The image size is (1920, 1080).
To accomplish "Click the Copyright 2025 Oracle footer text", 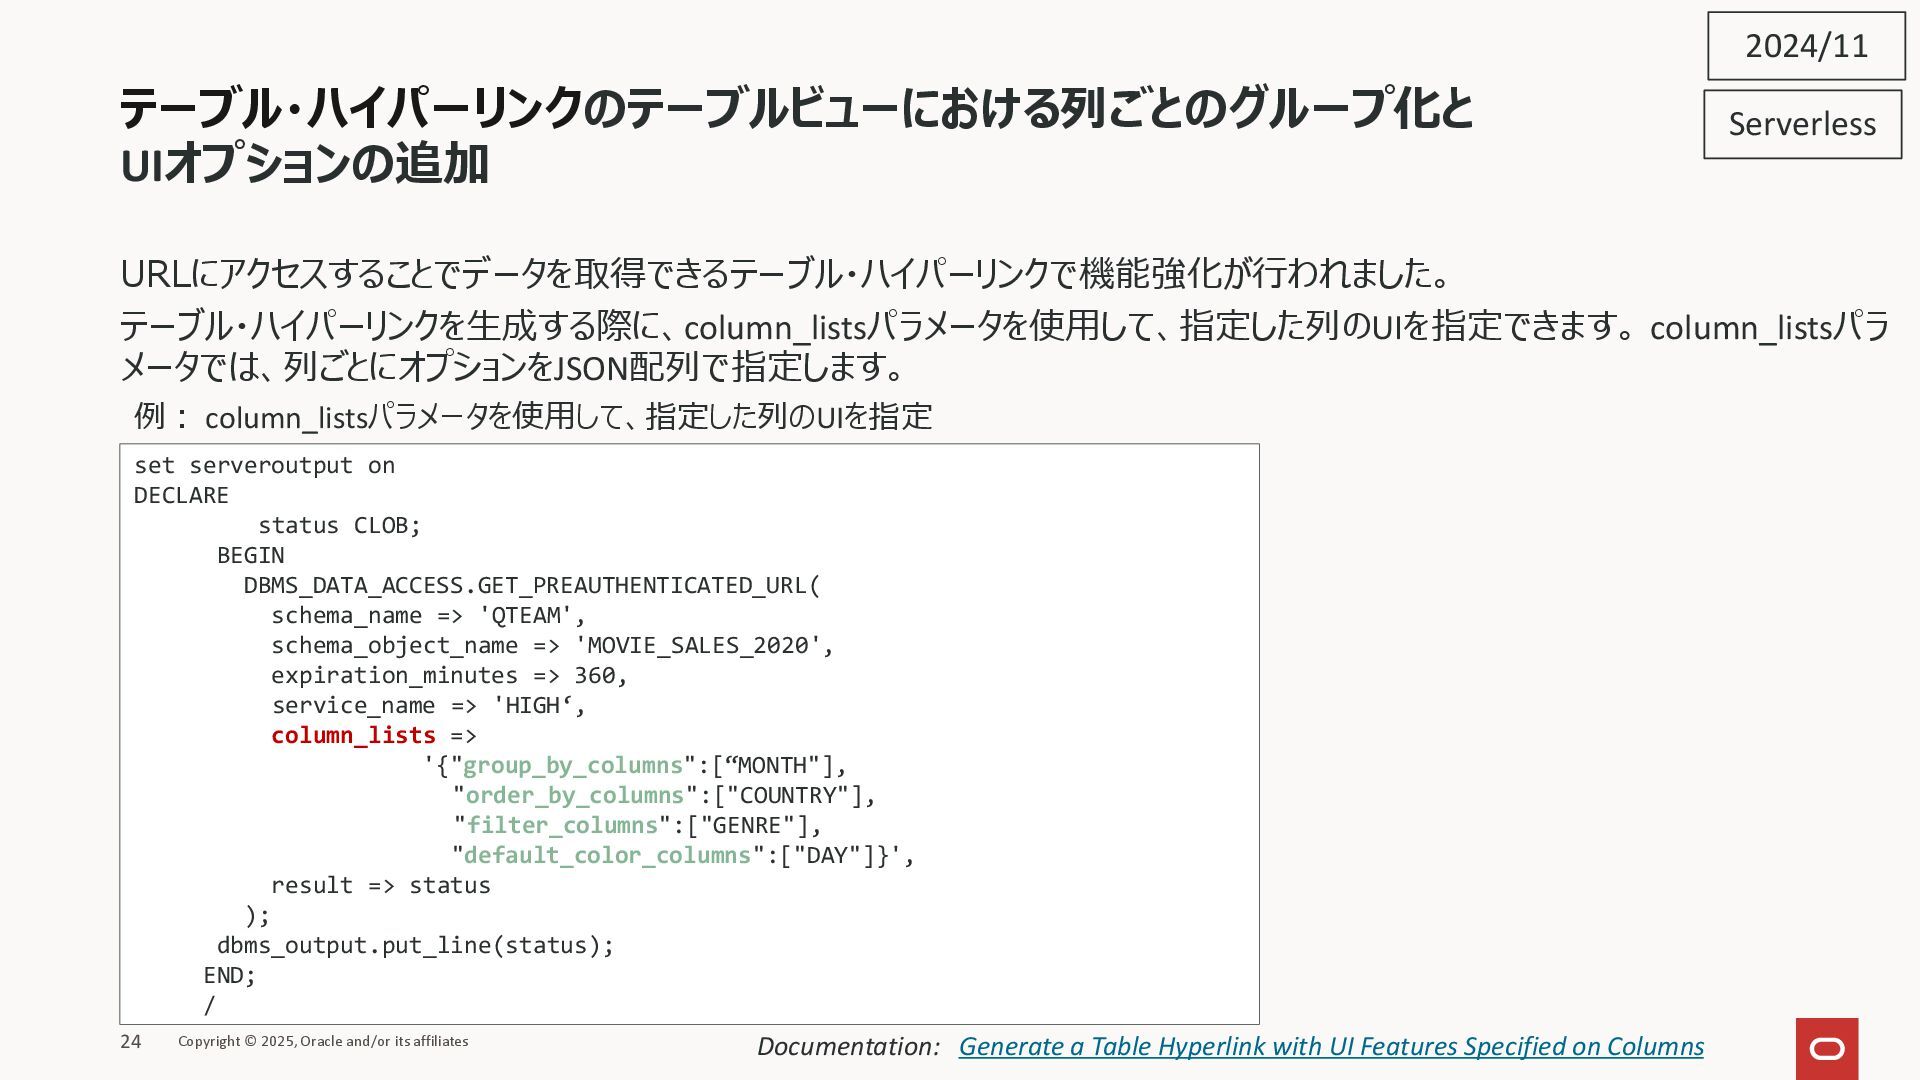I will coord(322,1041).
